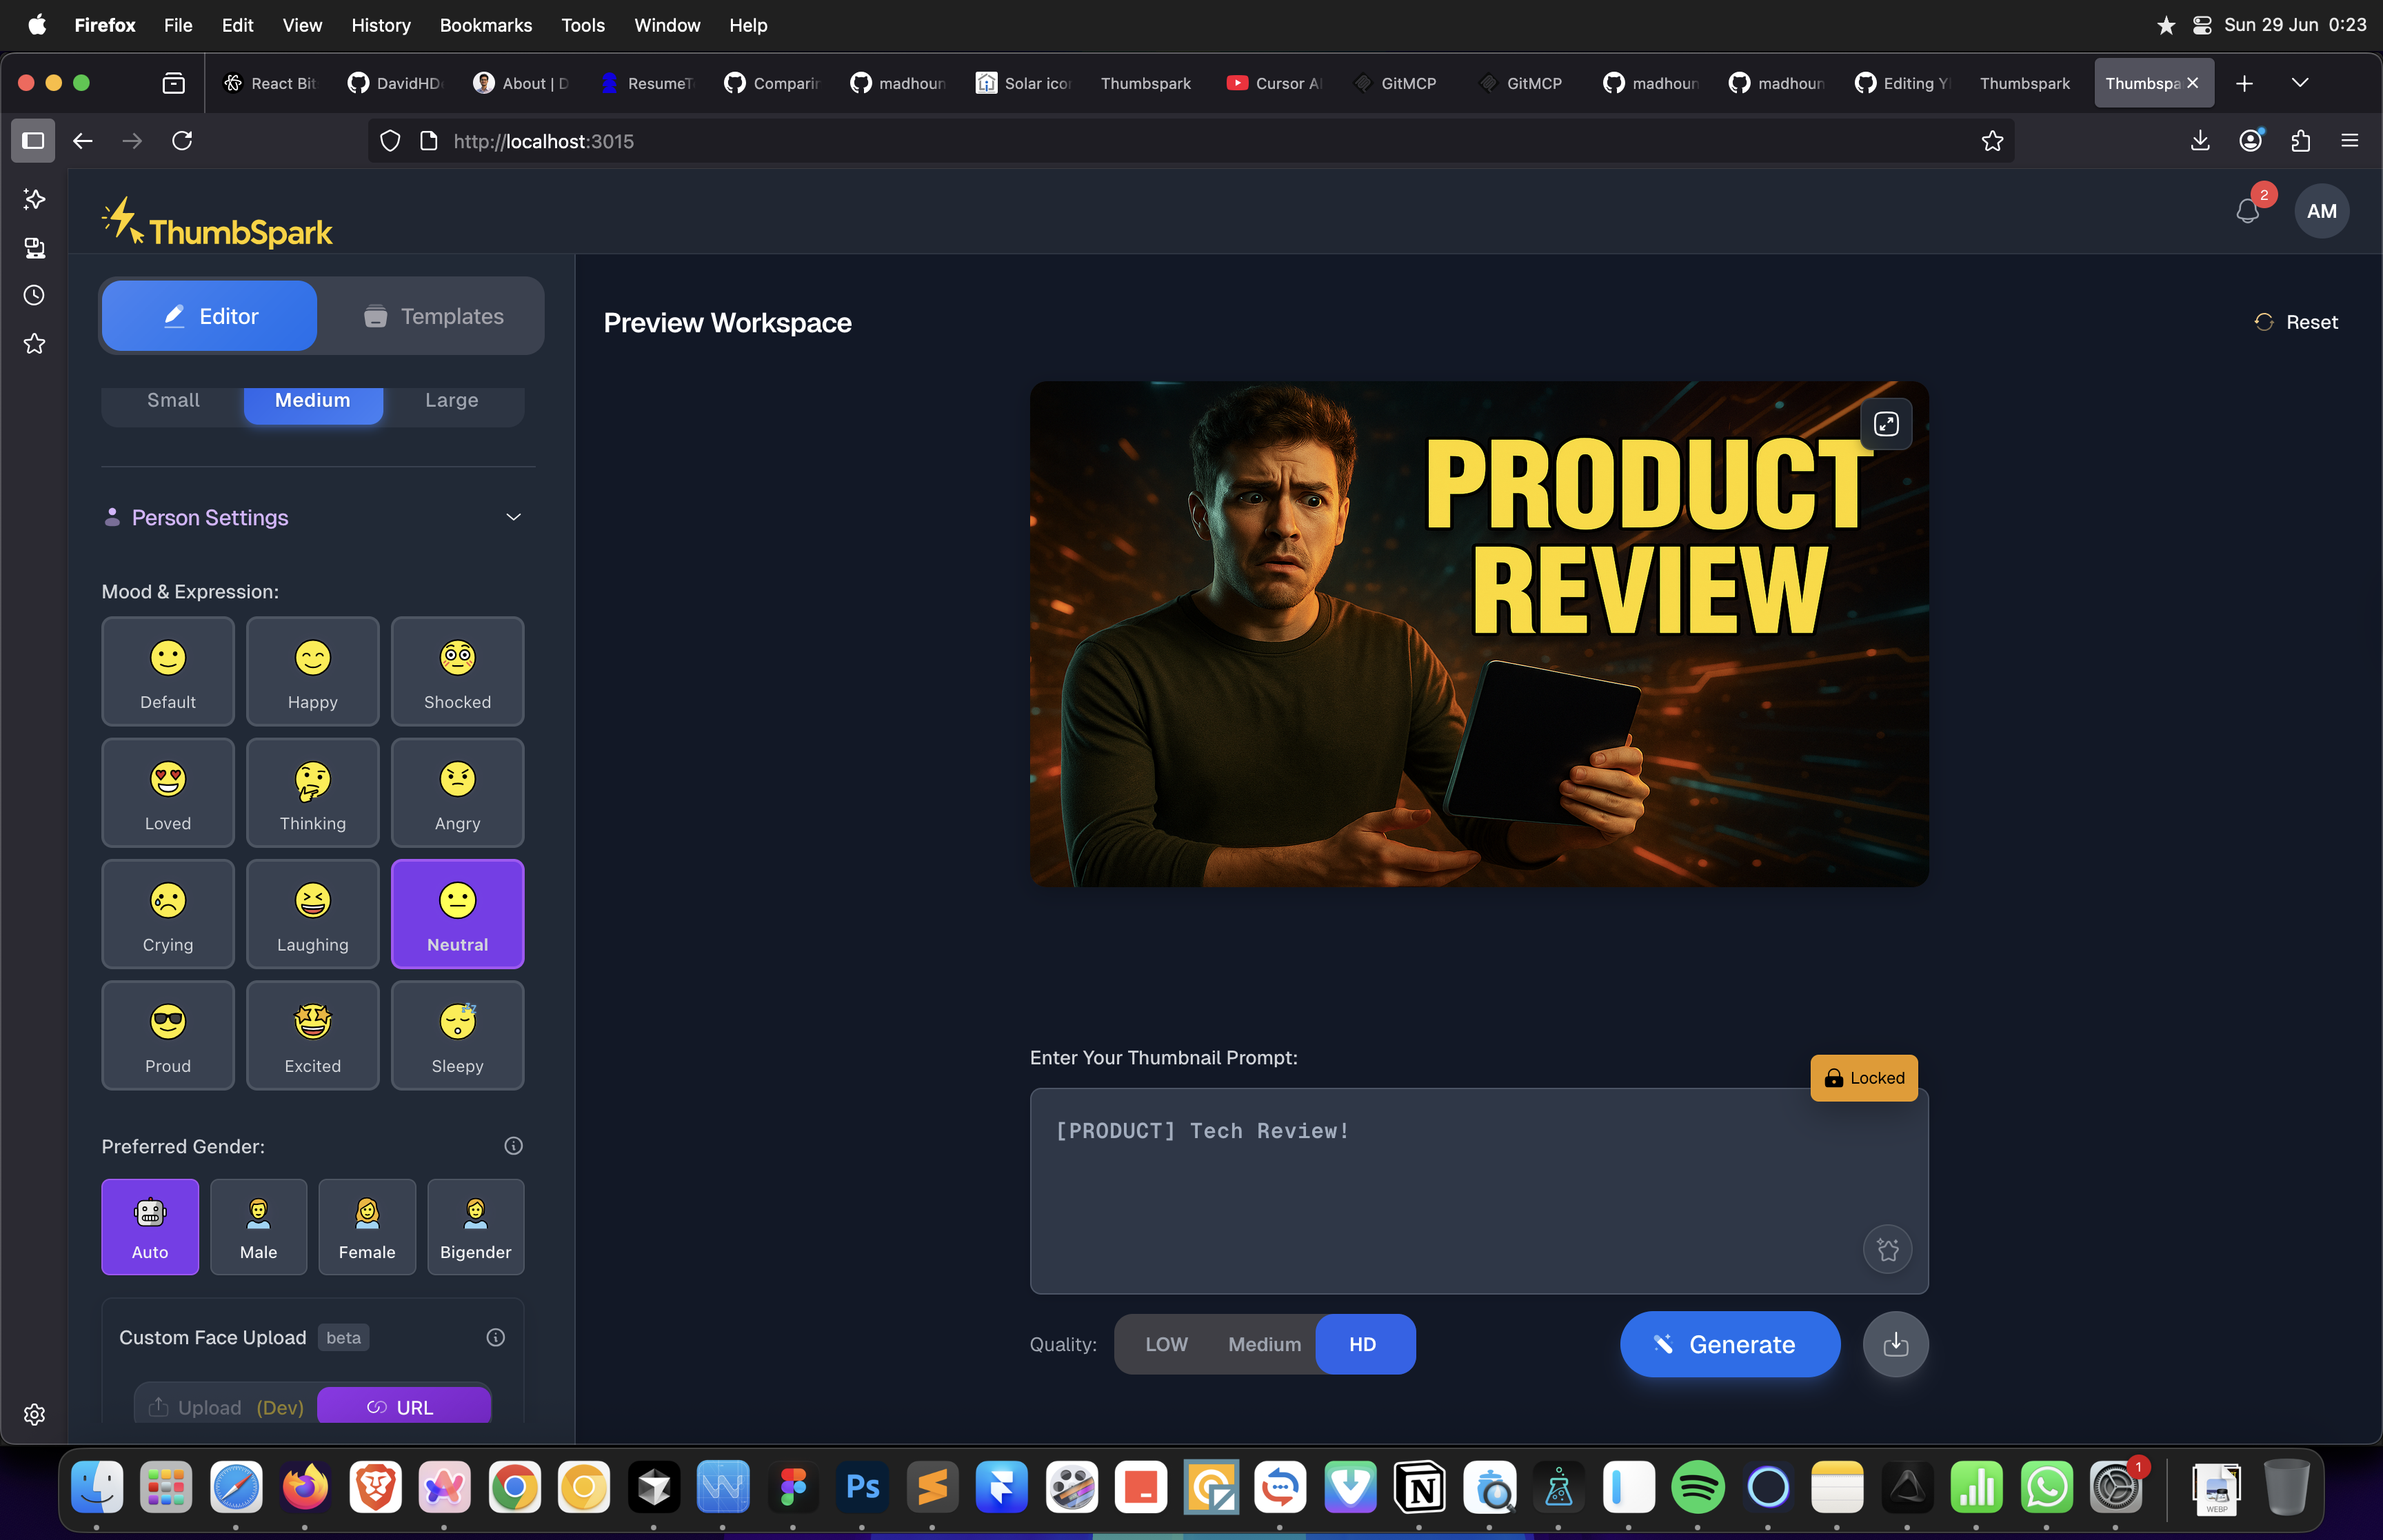Open the Preferred Gender info icon
Screen dimensions: 2383x1540
(x=513, y=1146)
